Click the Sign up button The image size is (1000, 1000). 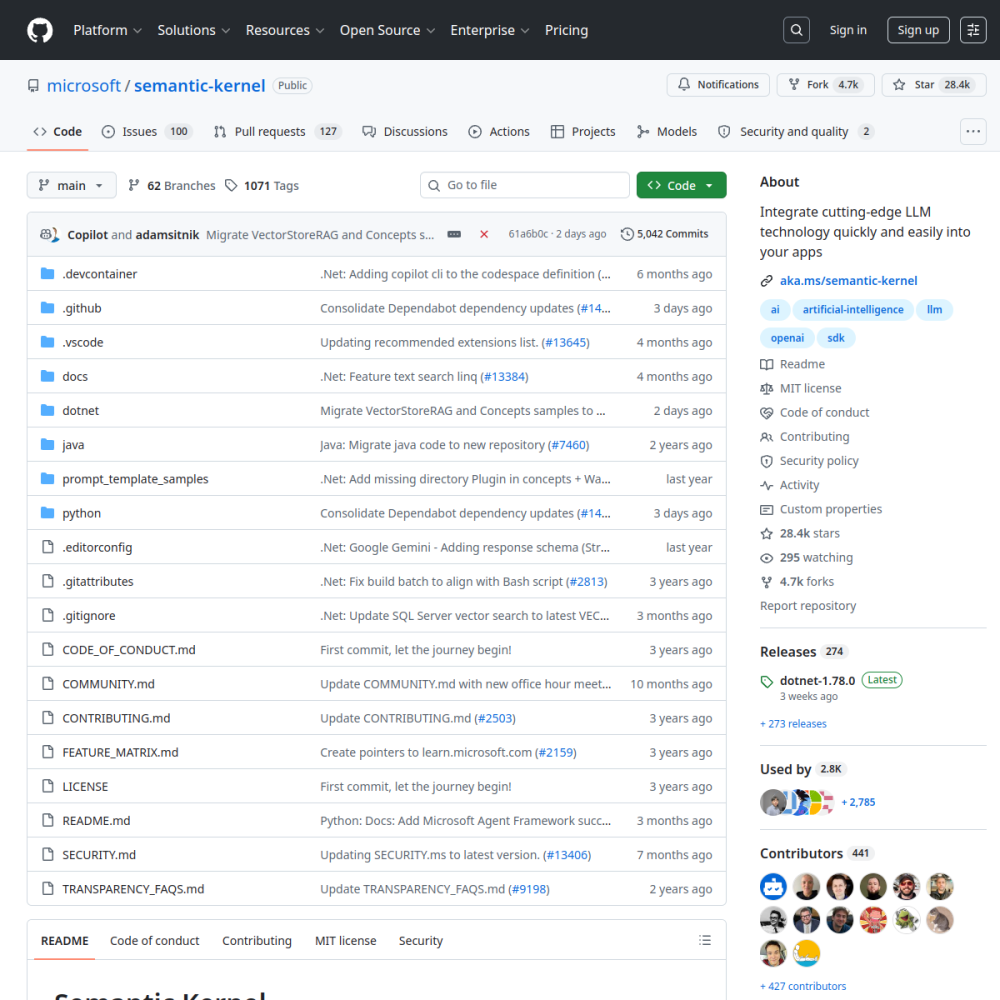918,30
